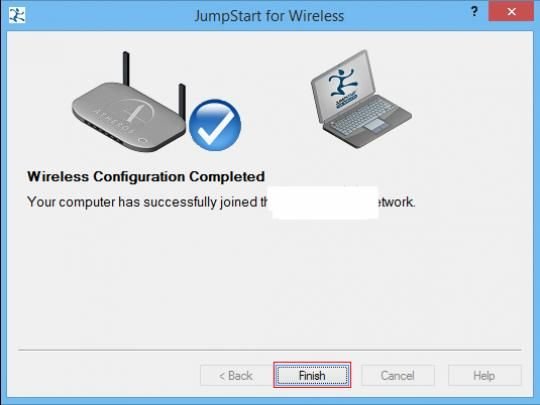
Task: Click the 'Your computer has successfully joined' message
Action: 147,202
